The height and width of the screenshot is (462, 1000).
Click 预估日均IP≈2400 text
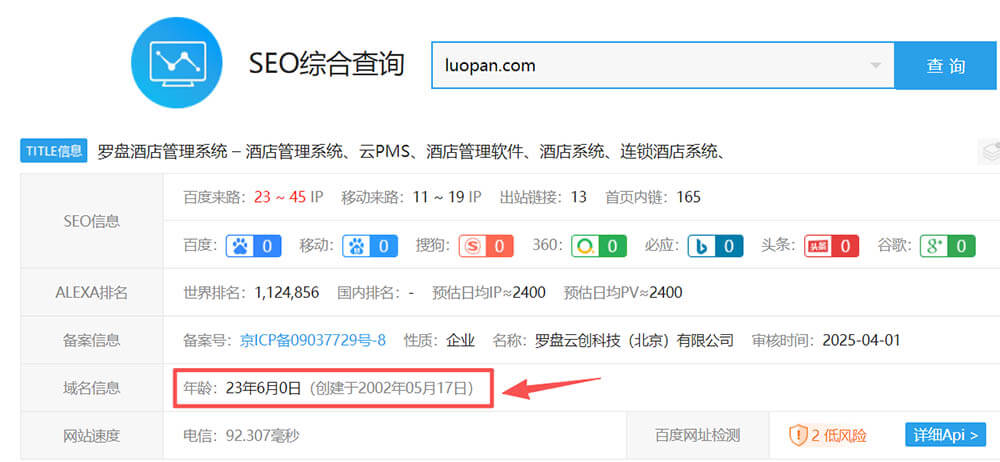pyautogui.click(x=489, y=293)
